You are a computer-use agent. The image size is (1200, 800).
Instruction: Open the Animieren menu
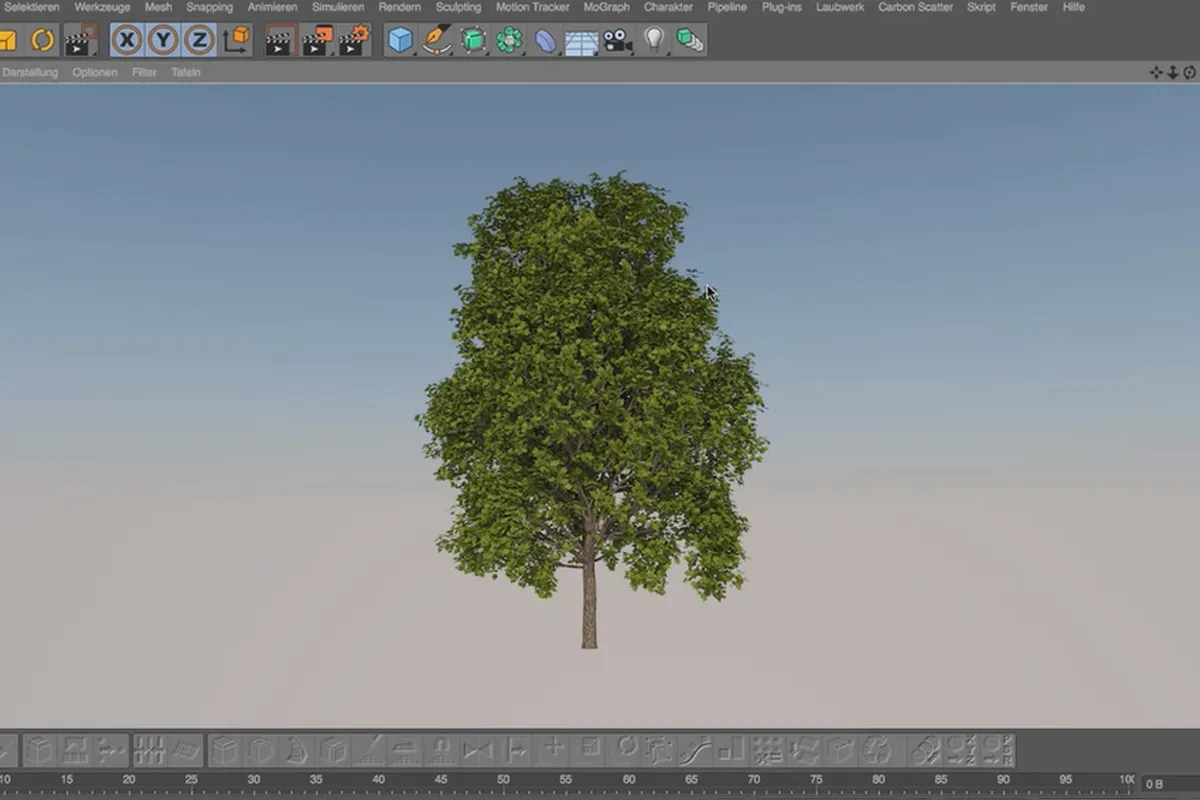(272, 7)
